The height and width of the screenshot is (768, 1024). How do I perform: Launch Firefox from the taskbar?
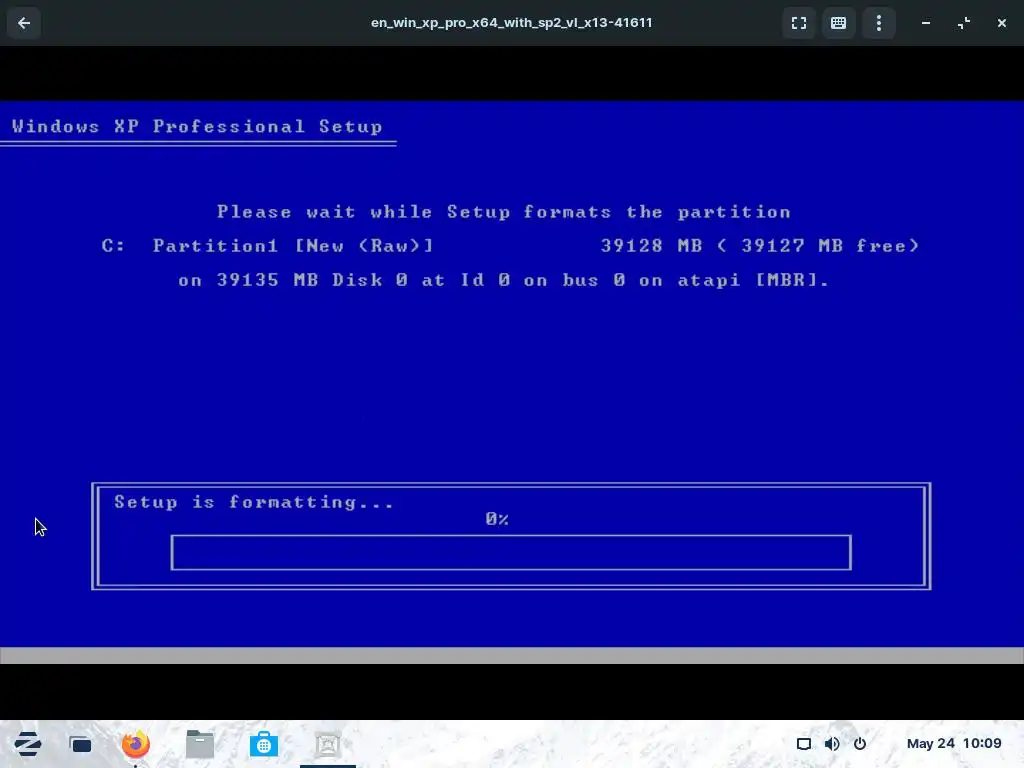click(x=136, y=744)
